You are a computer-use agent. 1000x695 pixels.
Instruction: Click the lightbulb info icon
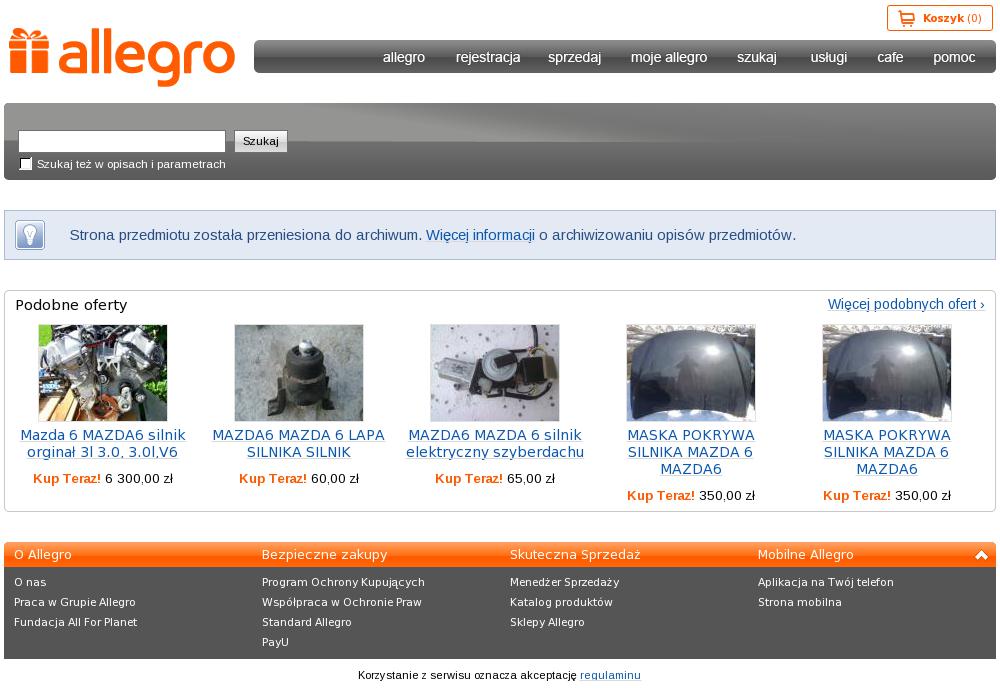(x=30, y=235)
